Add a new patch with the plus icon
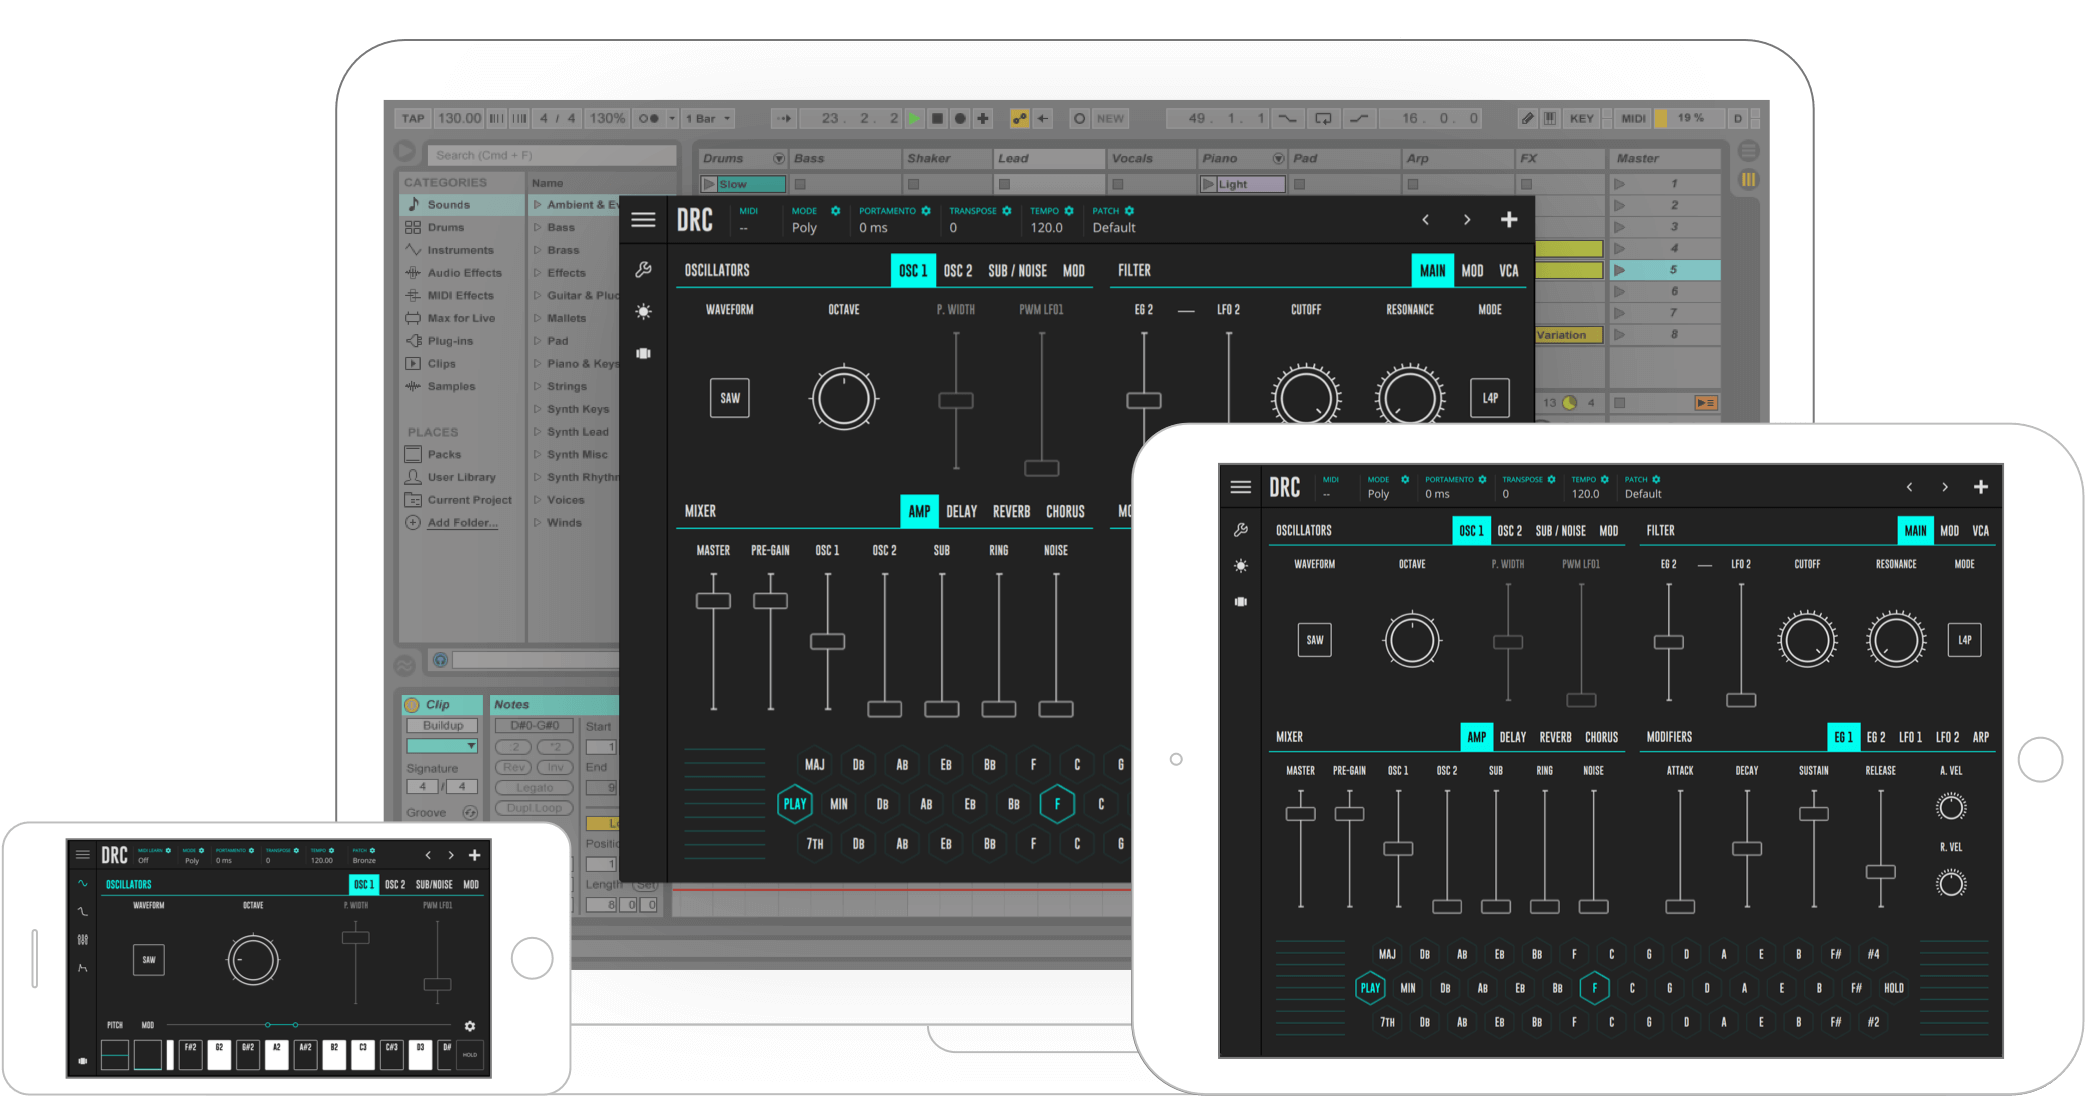The height and width of the screenshot is (1096, 2086). click(1509, 219)
